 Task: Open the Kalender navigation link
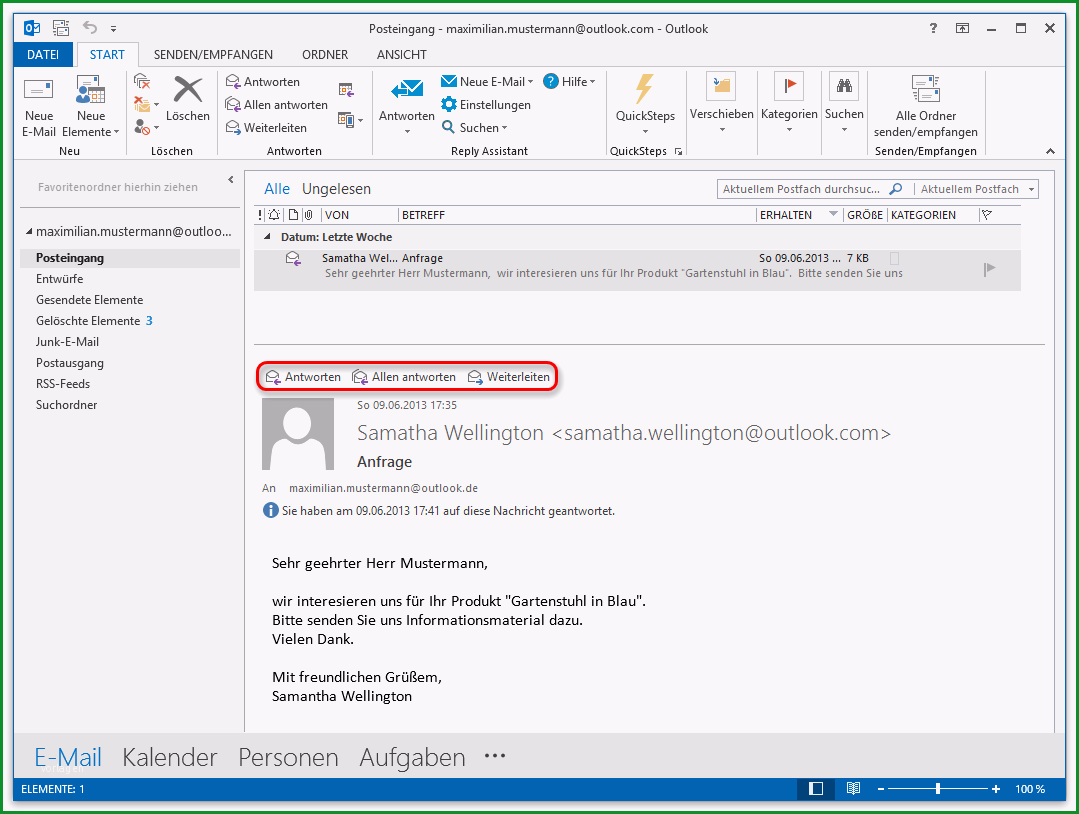pos(169,757)
